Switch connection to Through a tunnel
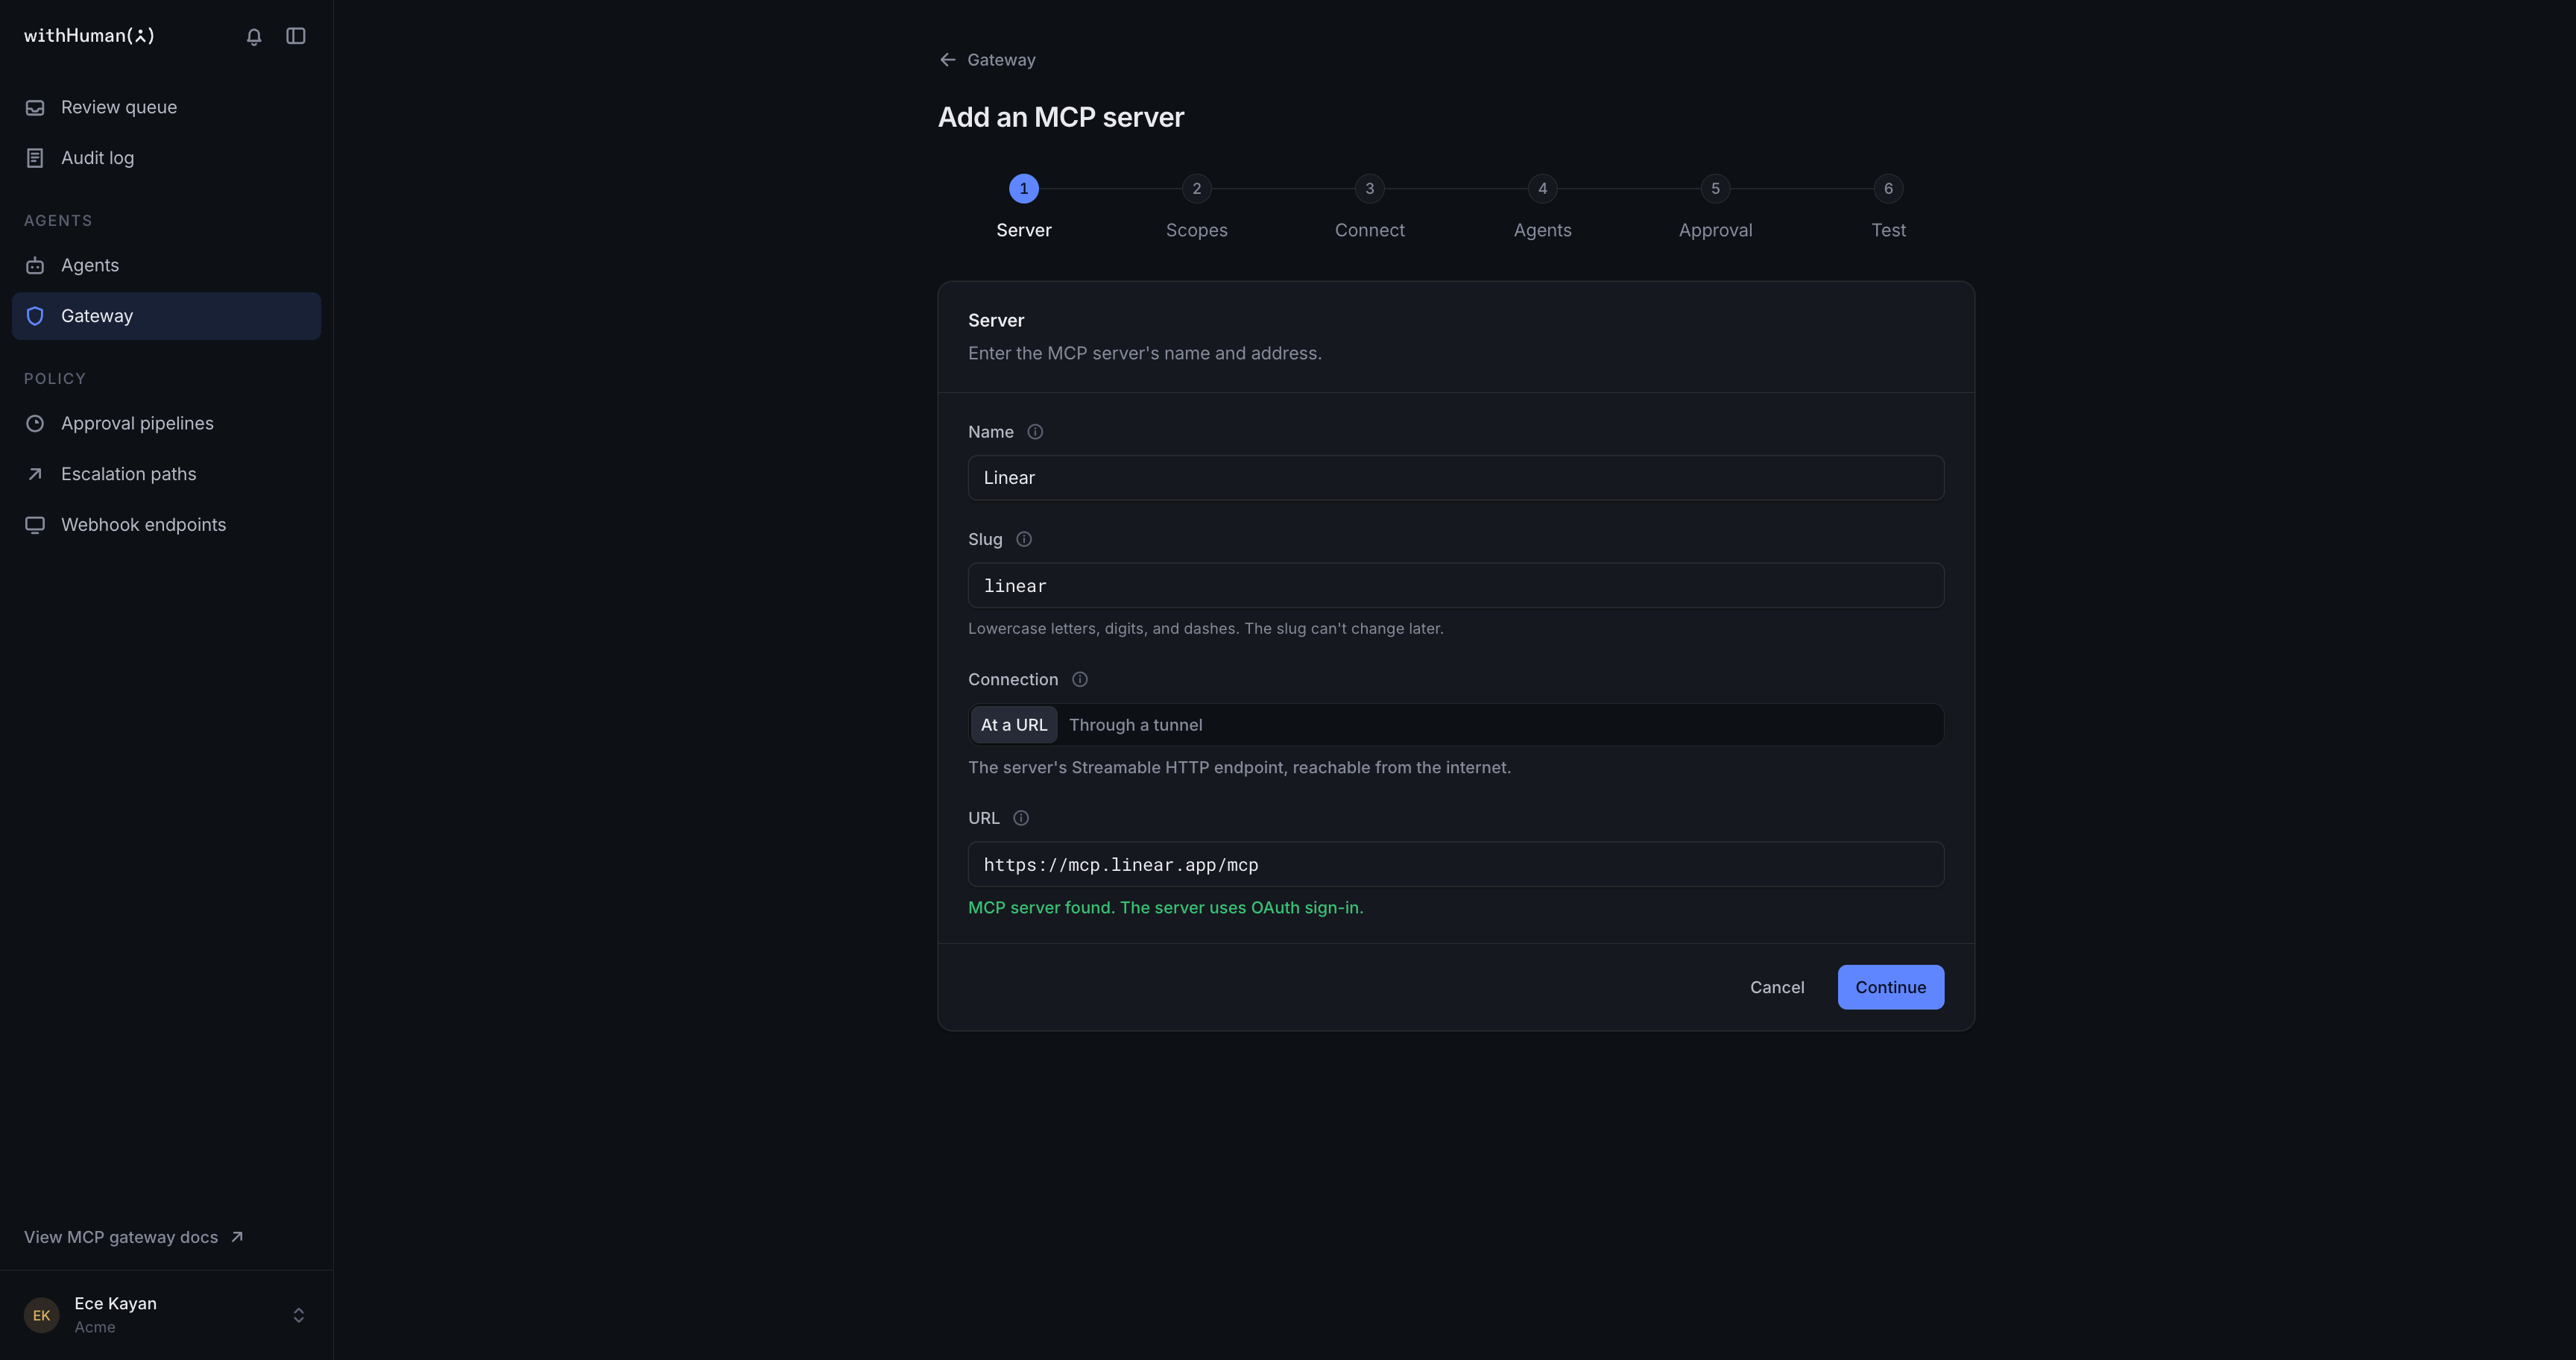The height and width of the screenshot is (1360, 2576). [1136, 725]
